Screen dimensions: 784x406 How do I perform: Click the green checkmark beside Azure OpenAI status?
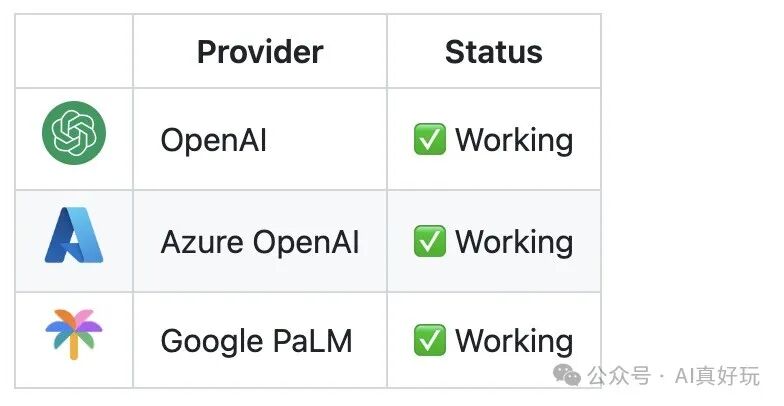click(430, 241)
